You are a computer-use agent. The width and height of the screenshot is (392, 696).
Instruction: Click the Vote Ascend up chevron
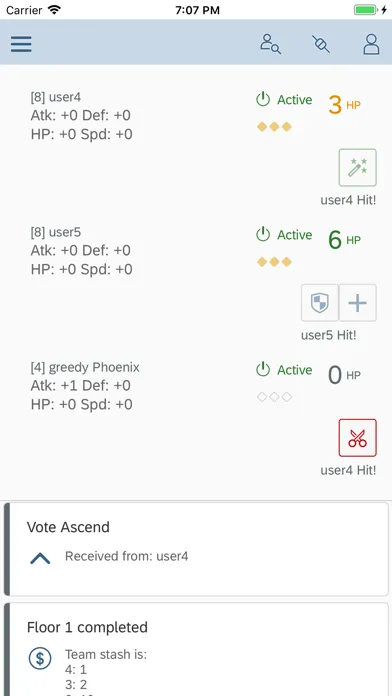[x=40, y=559]
